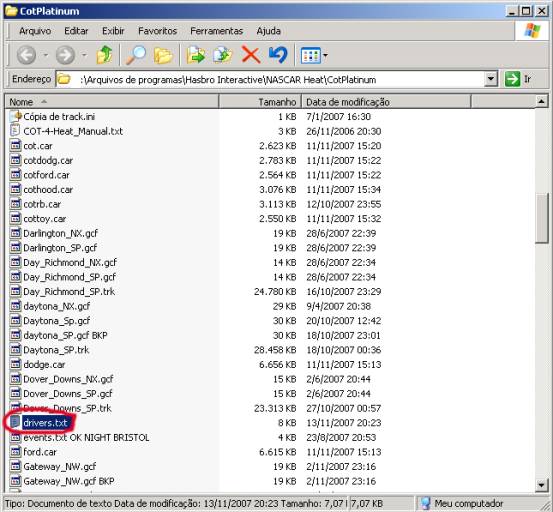Open the Exibir menu
553x512 pixels.
pyautogui.click(x=113, y=31)
